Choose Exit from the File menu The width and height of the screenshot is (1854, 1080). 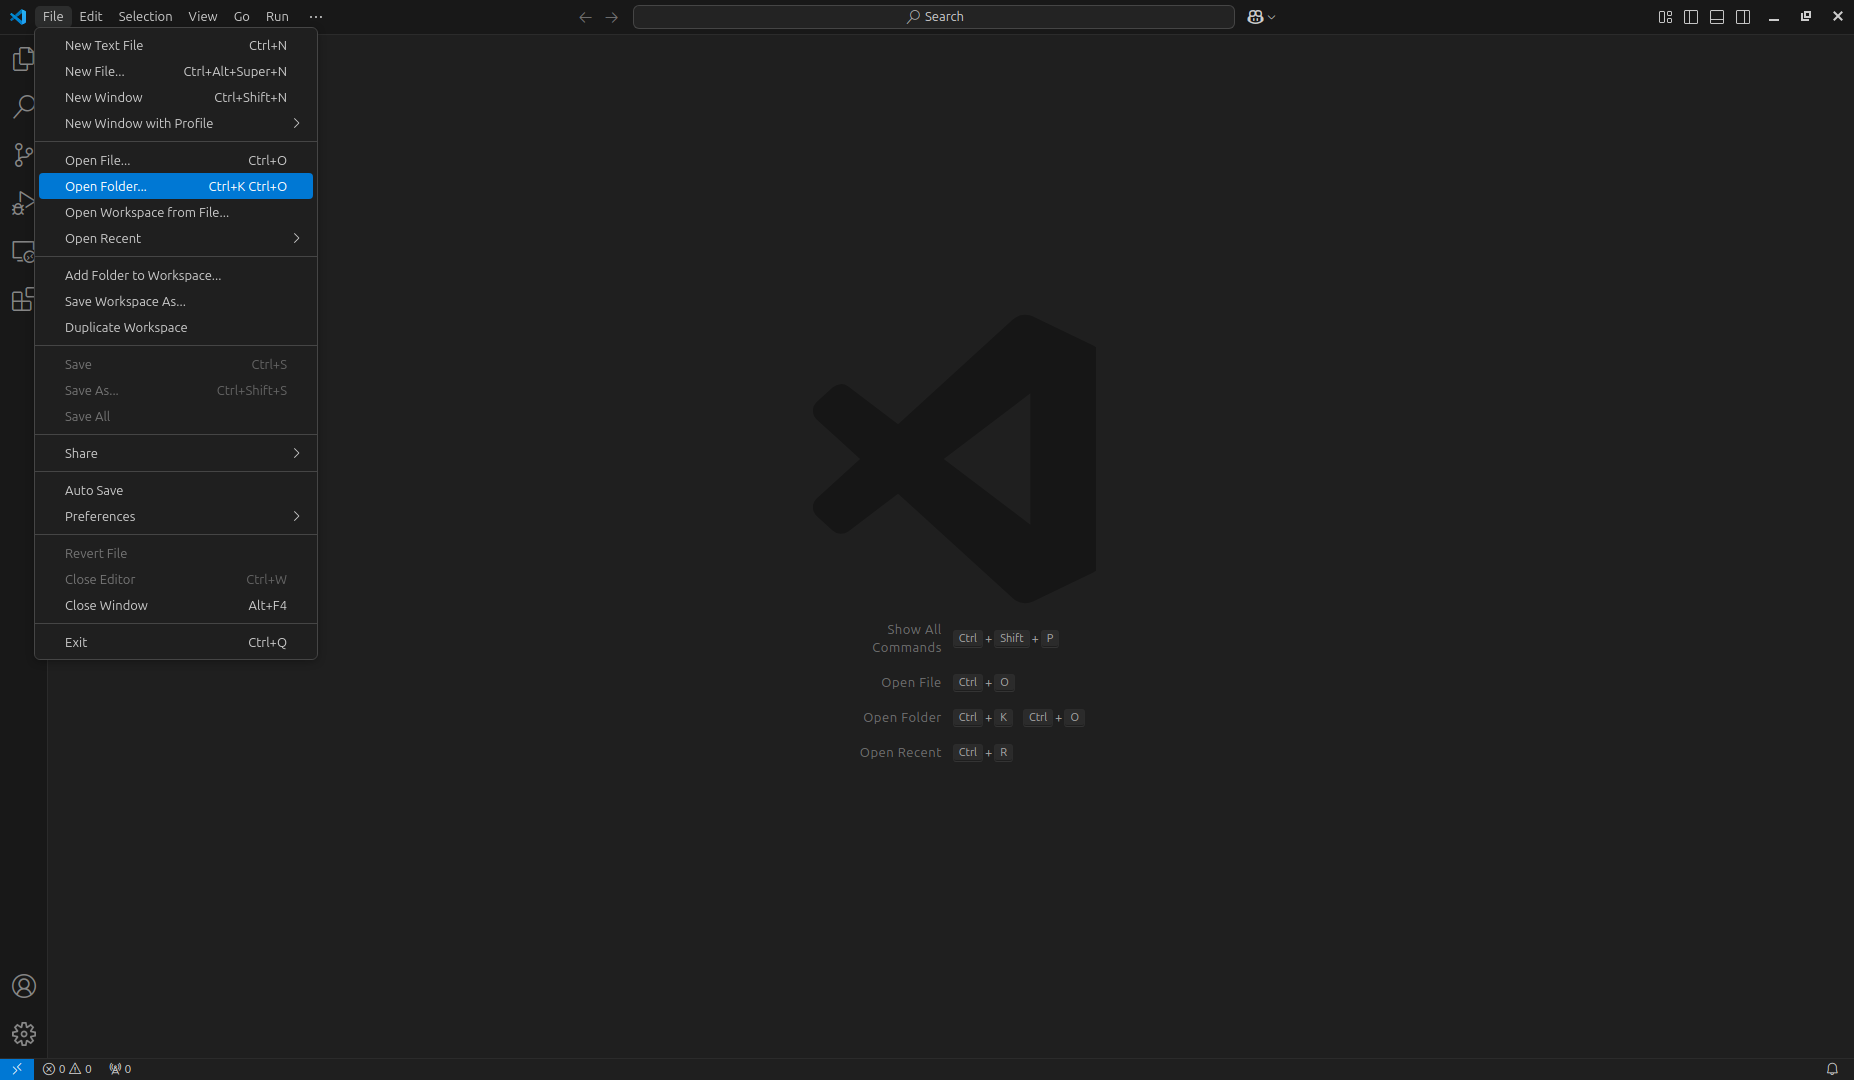pyautogui.click(x=176, y=642)
